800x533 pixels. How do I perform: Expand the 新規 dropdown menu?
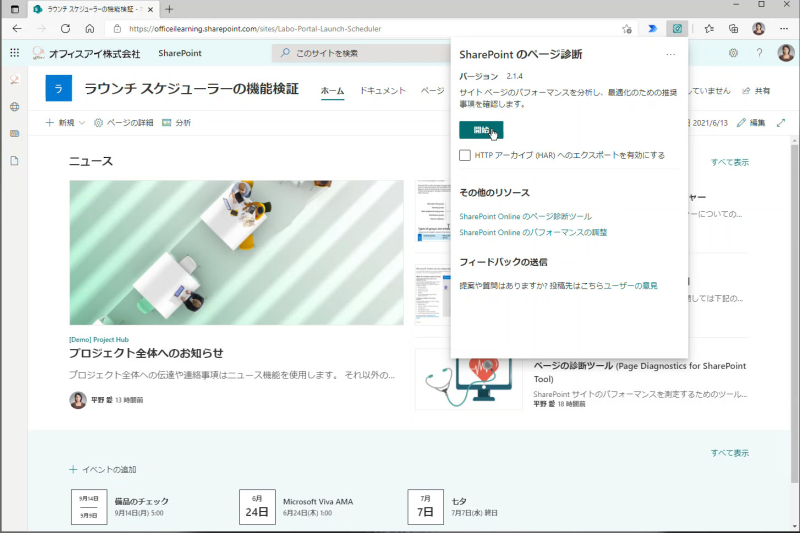[65, 122]
